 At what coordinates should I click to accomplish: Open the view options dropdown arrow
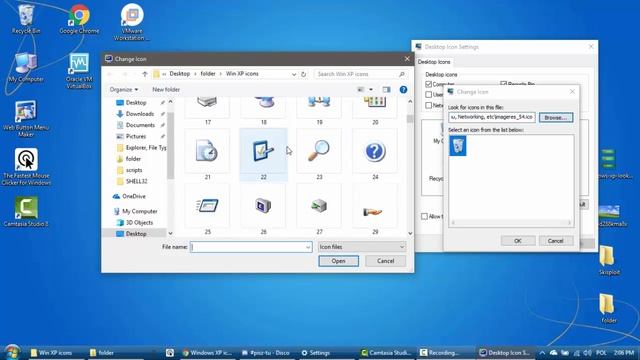point(371,89)
